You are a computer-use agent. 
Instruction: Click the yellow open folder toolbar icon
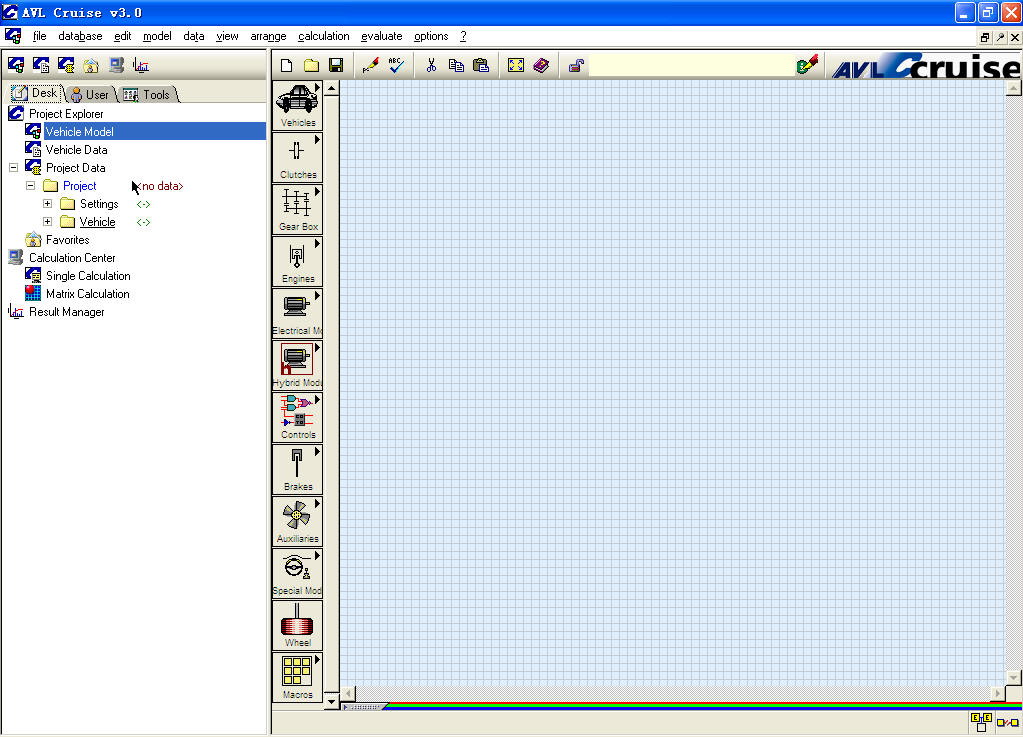coord(311,65)
